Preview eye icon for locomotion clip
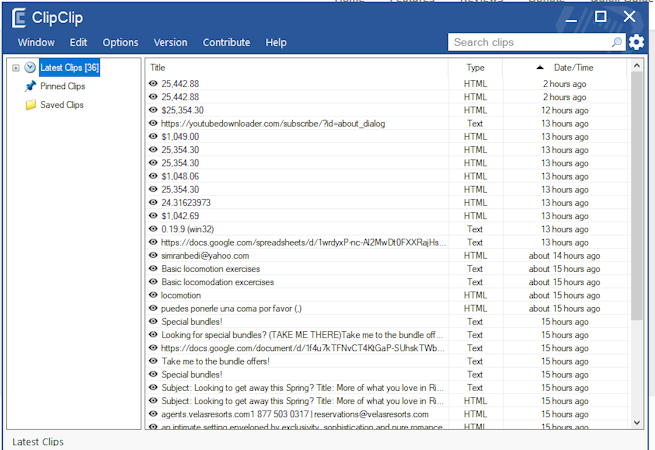Image resolution: width=655 pixels, height=450 pixels. pyautogui.click(x=153, y=295)
